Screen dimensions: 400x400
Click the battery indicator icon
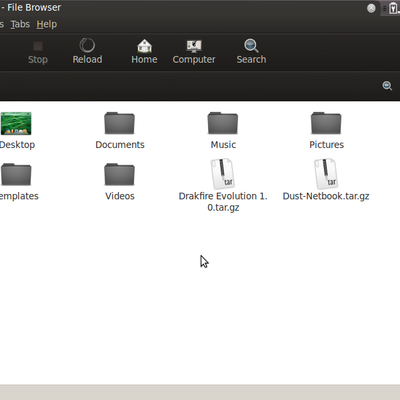pyautogui.click(x=394, y=8)
